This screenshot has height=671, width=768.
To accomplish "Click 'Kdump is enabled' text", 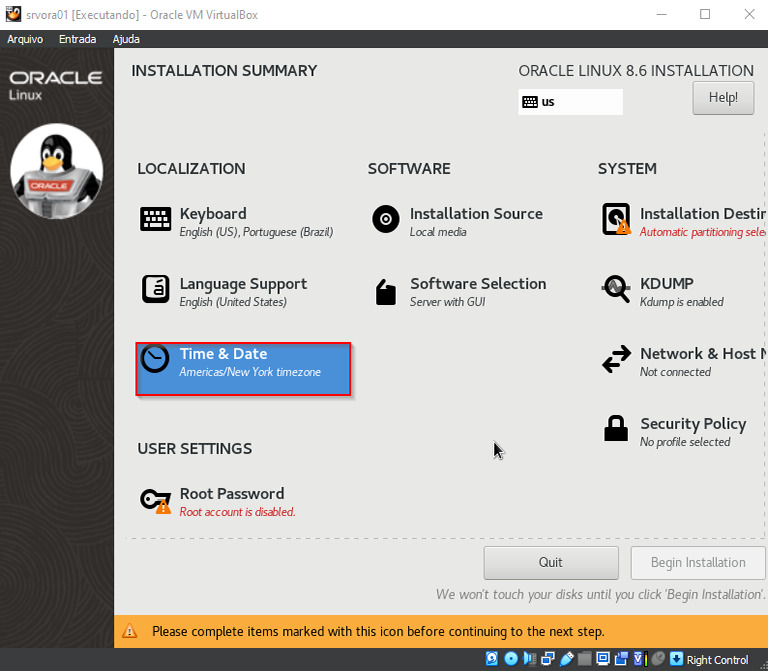I will [x=681, y=302].
